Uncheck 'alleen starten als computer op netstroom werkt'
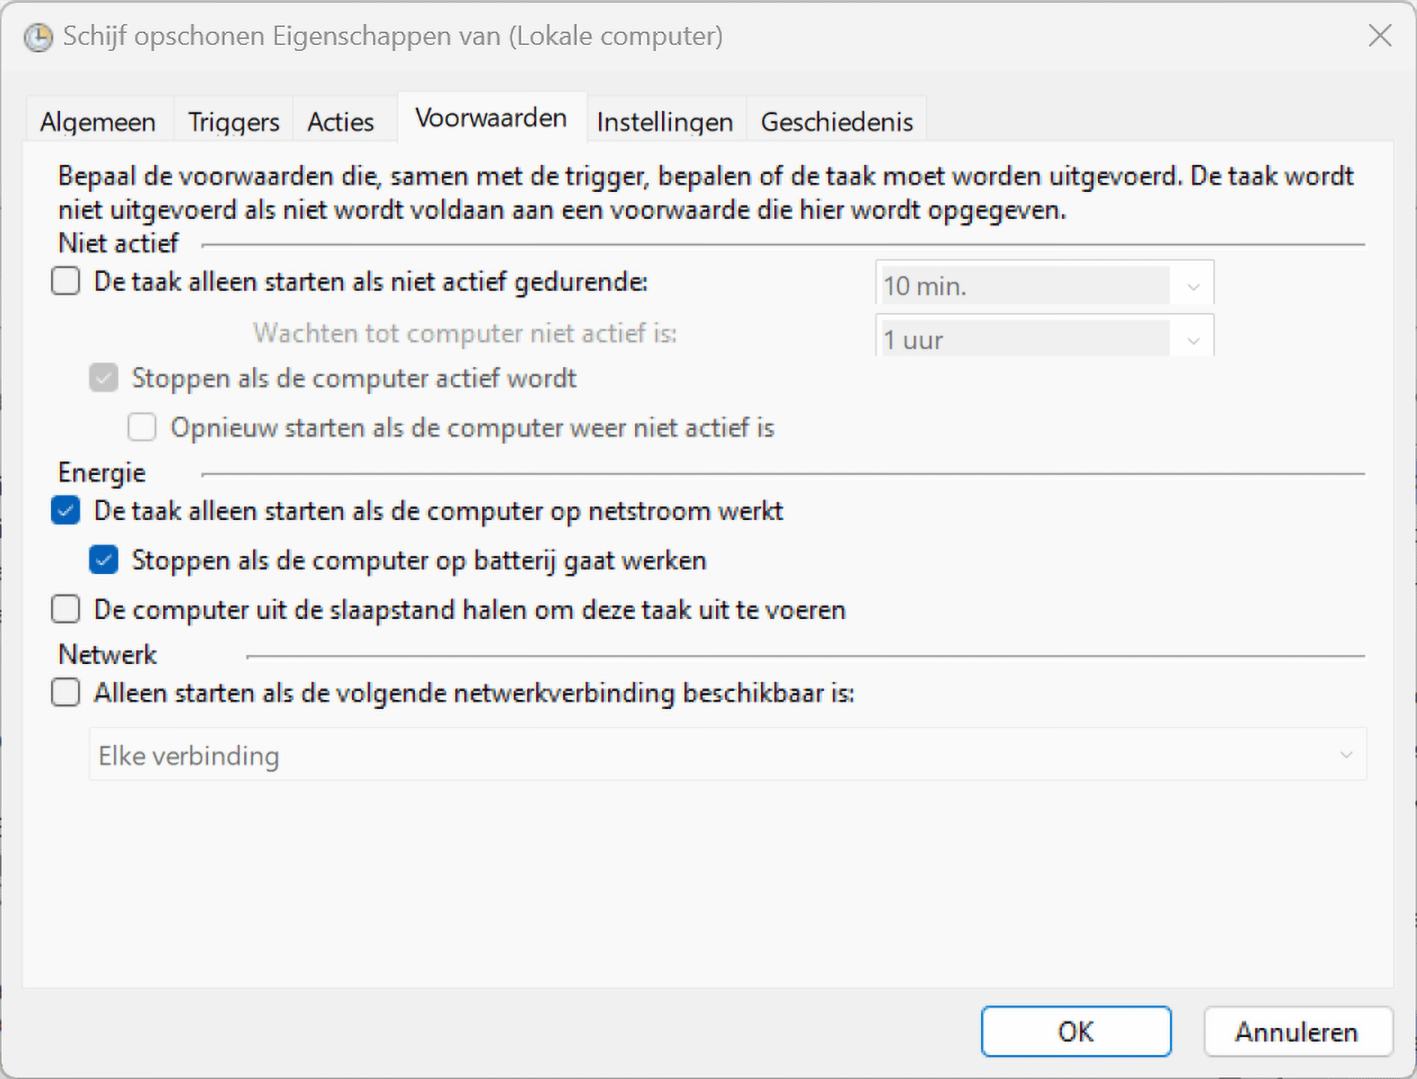The width and height of the screenshot is (1417, 1079). click(x=66, y=511)
